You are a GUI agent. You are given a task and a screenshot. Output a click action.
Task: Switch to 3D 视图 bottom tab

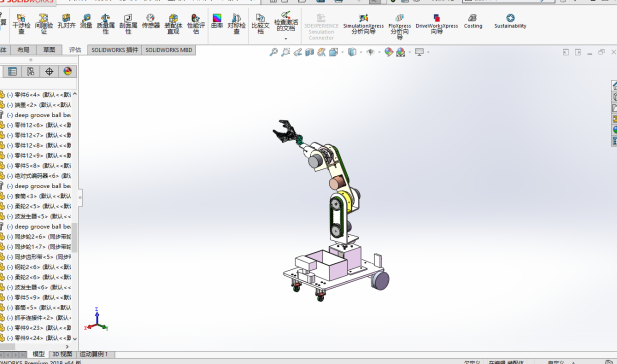tap(63, 354)
